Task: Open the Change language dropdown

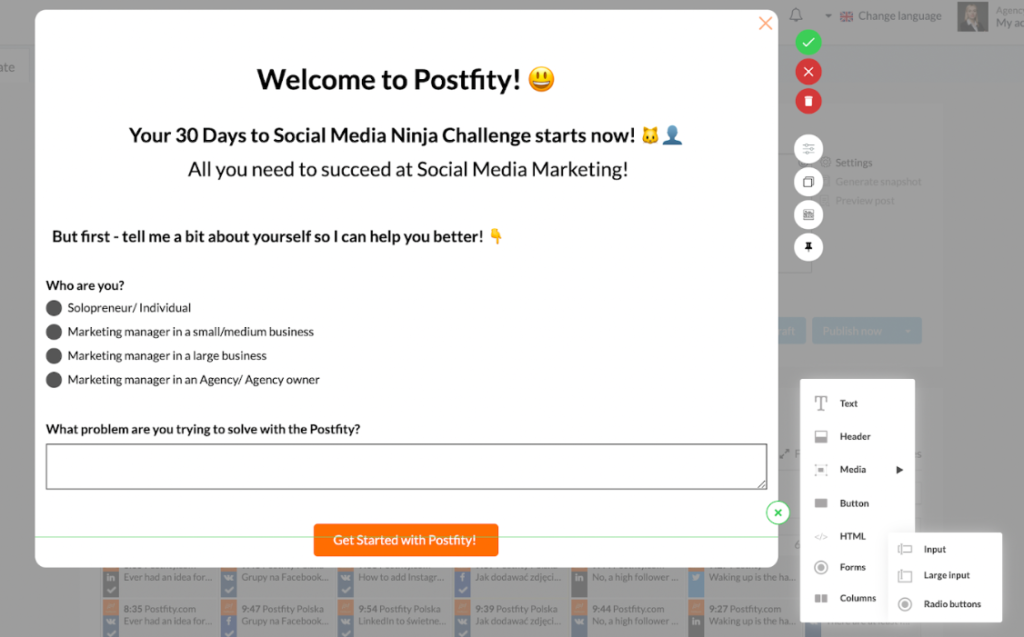Action: pyautogui.click(x=890, y=16)
